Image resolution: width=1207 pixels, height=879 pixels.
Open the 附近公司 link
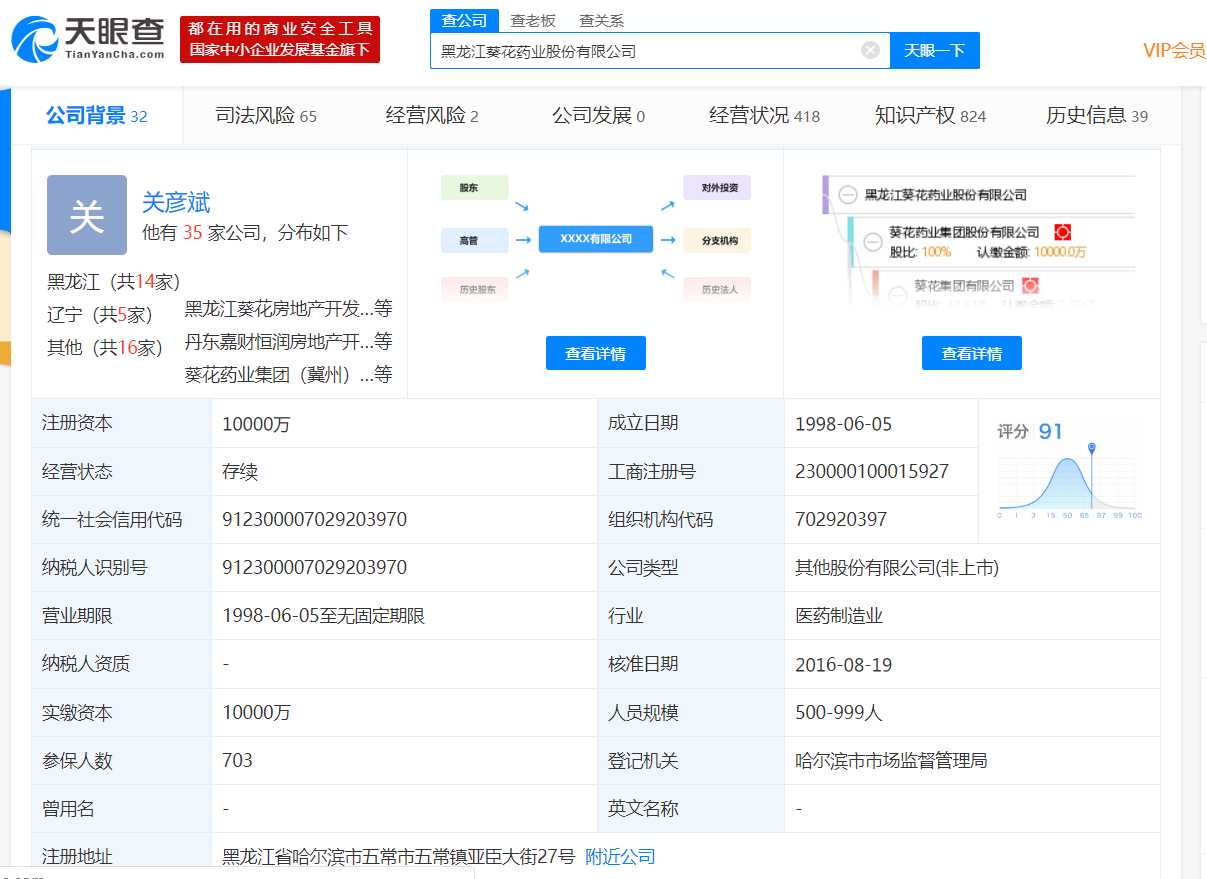pyautogui.click(x=620, y=856)
